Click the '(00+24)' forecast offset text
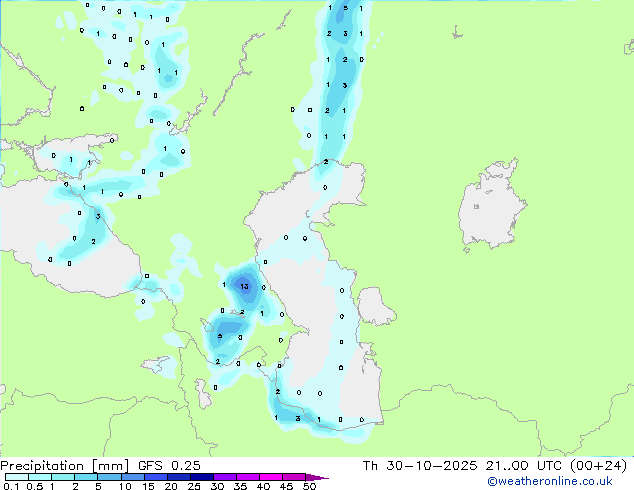This screenshot has width=634, height=490. [598, 466]
